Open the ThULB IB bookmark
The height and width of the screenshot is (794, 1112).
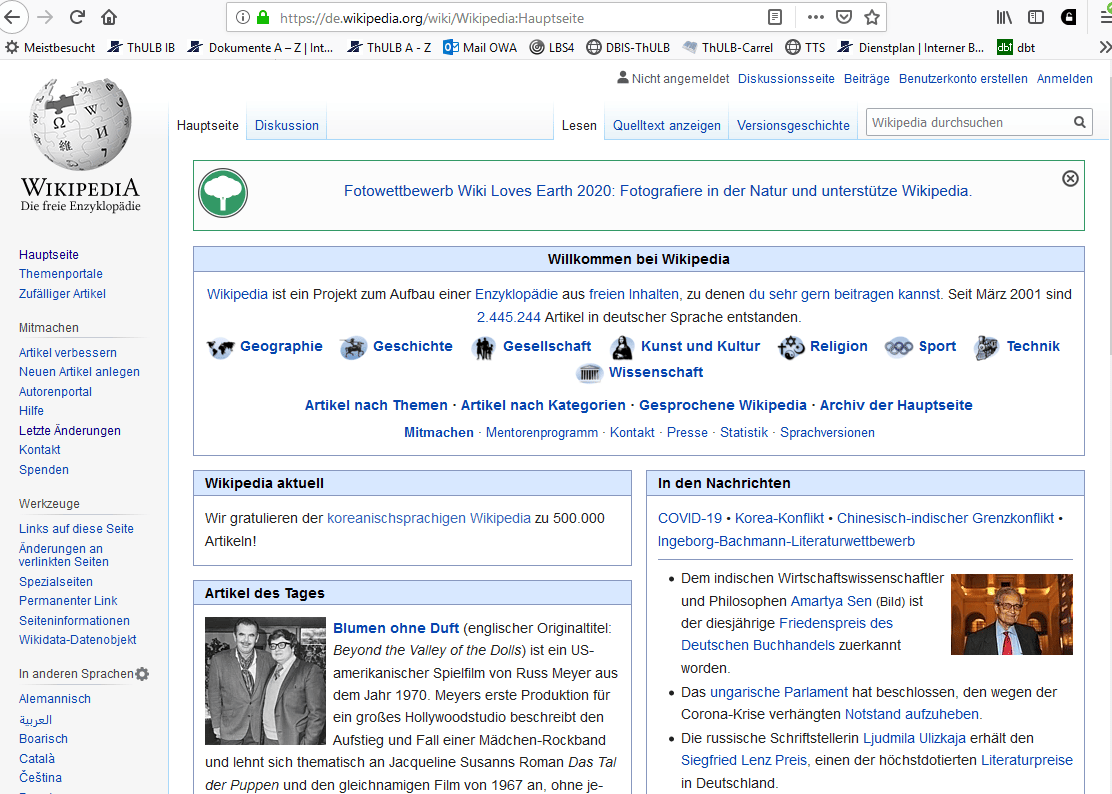141,47
